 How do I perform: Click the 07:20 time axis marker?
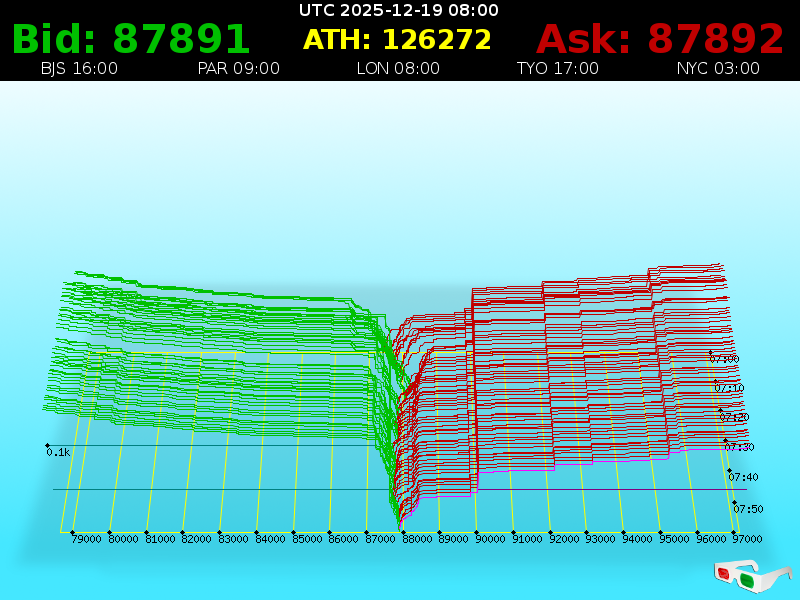coord(734,417)
